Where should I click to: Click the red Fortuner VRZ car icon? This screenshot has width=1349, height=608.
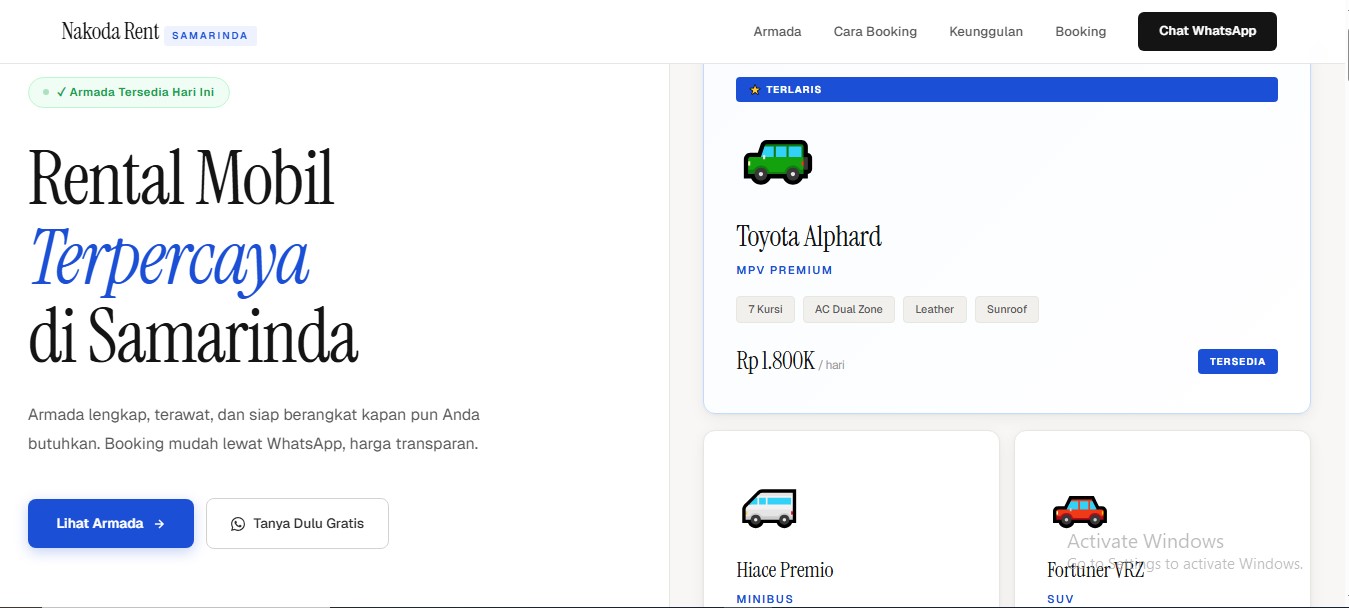[1079, 511]
